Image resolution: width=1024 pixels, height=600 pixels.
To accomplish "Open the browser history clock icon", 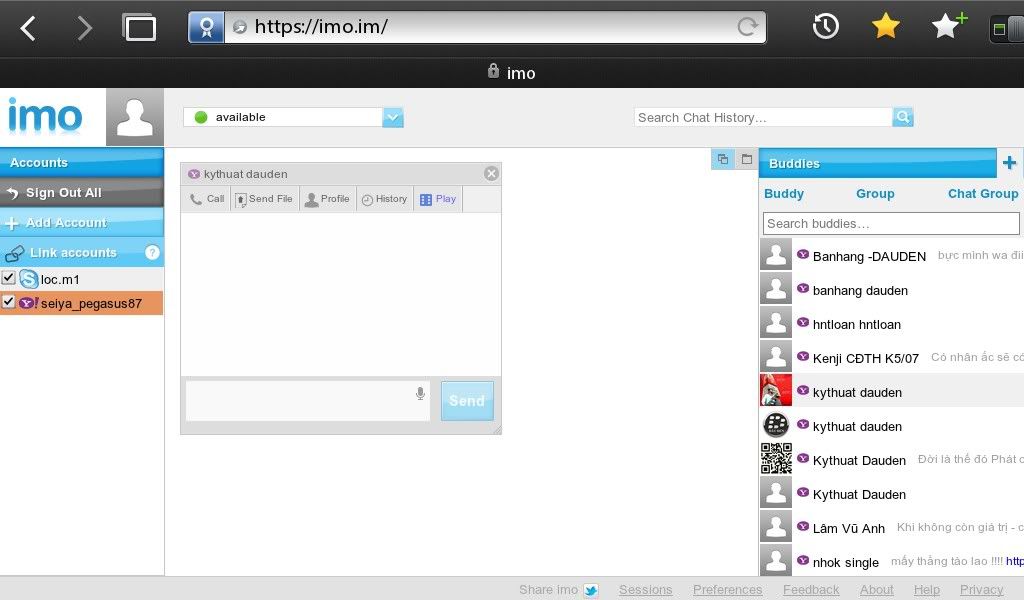I will coord(825,27).
